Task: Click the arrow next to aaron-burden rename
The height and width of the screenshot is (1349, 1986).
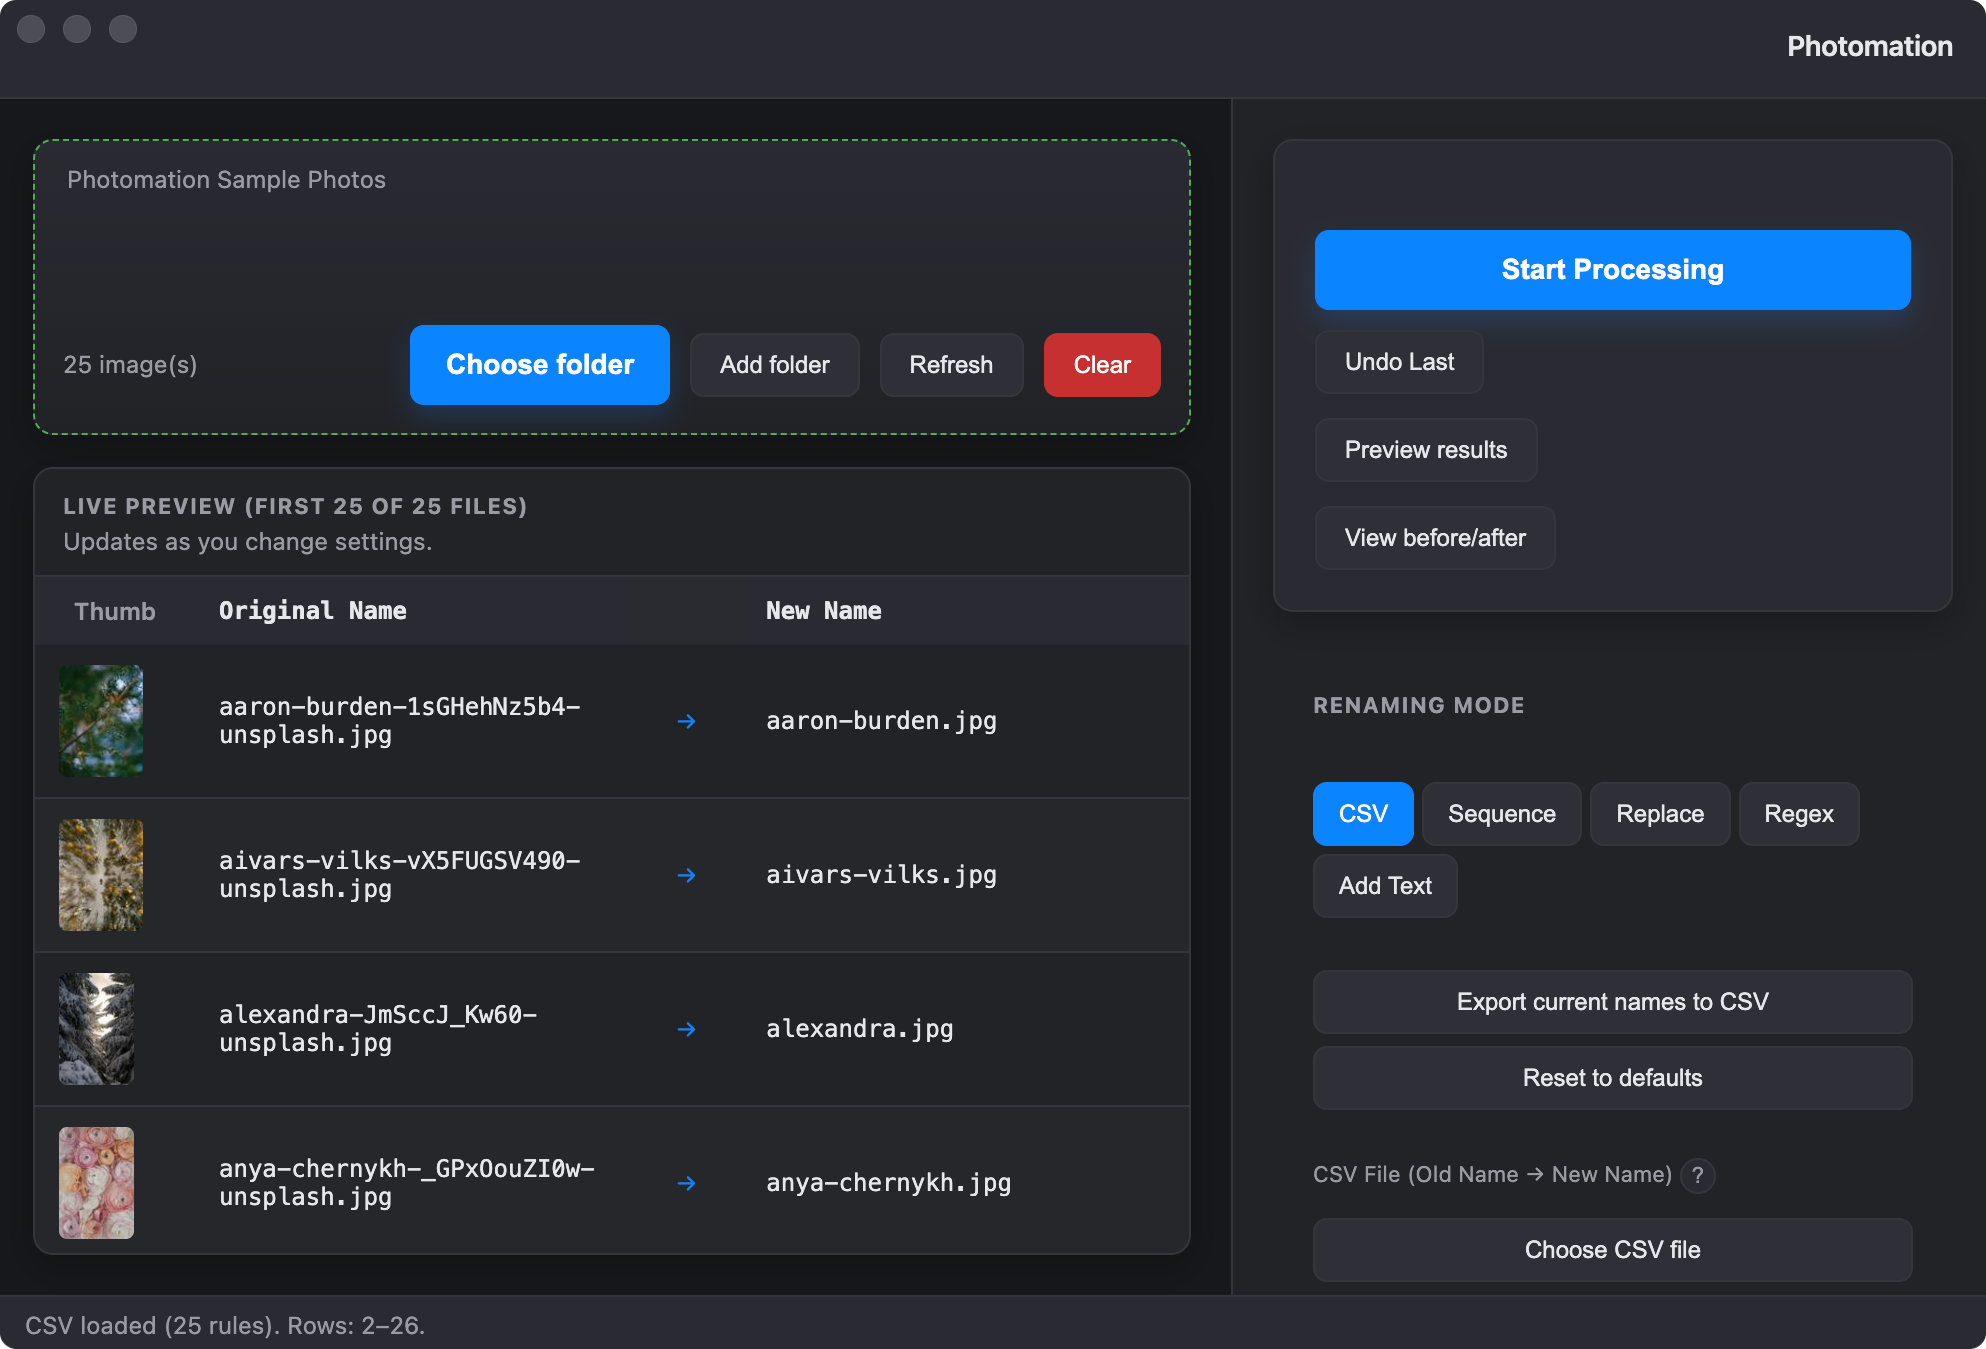Action: tap(687, 721)
